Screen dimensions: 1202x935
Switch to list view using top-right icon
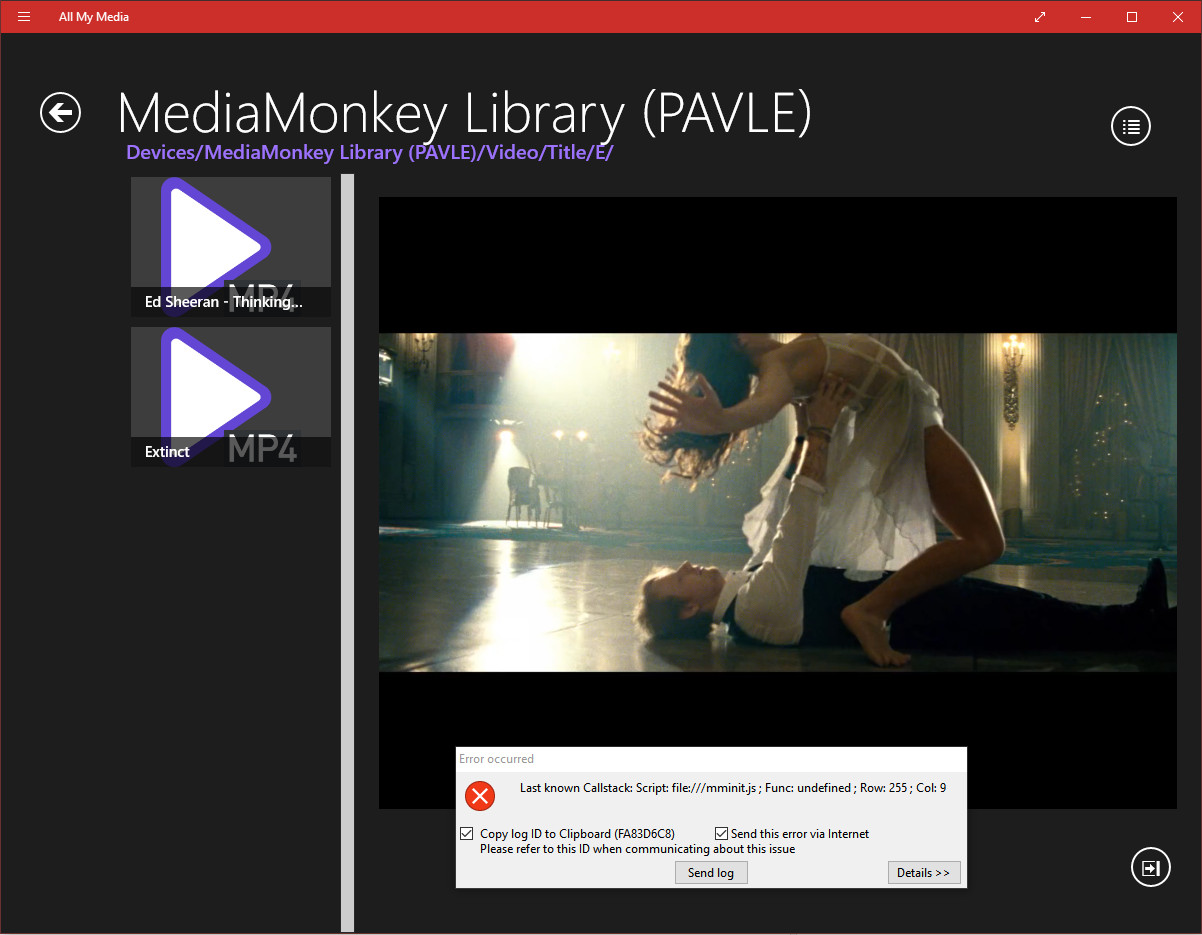tap(1131, 127)
